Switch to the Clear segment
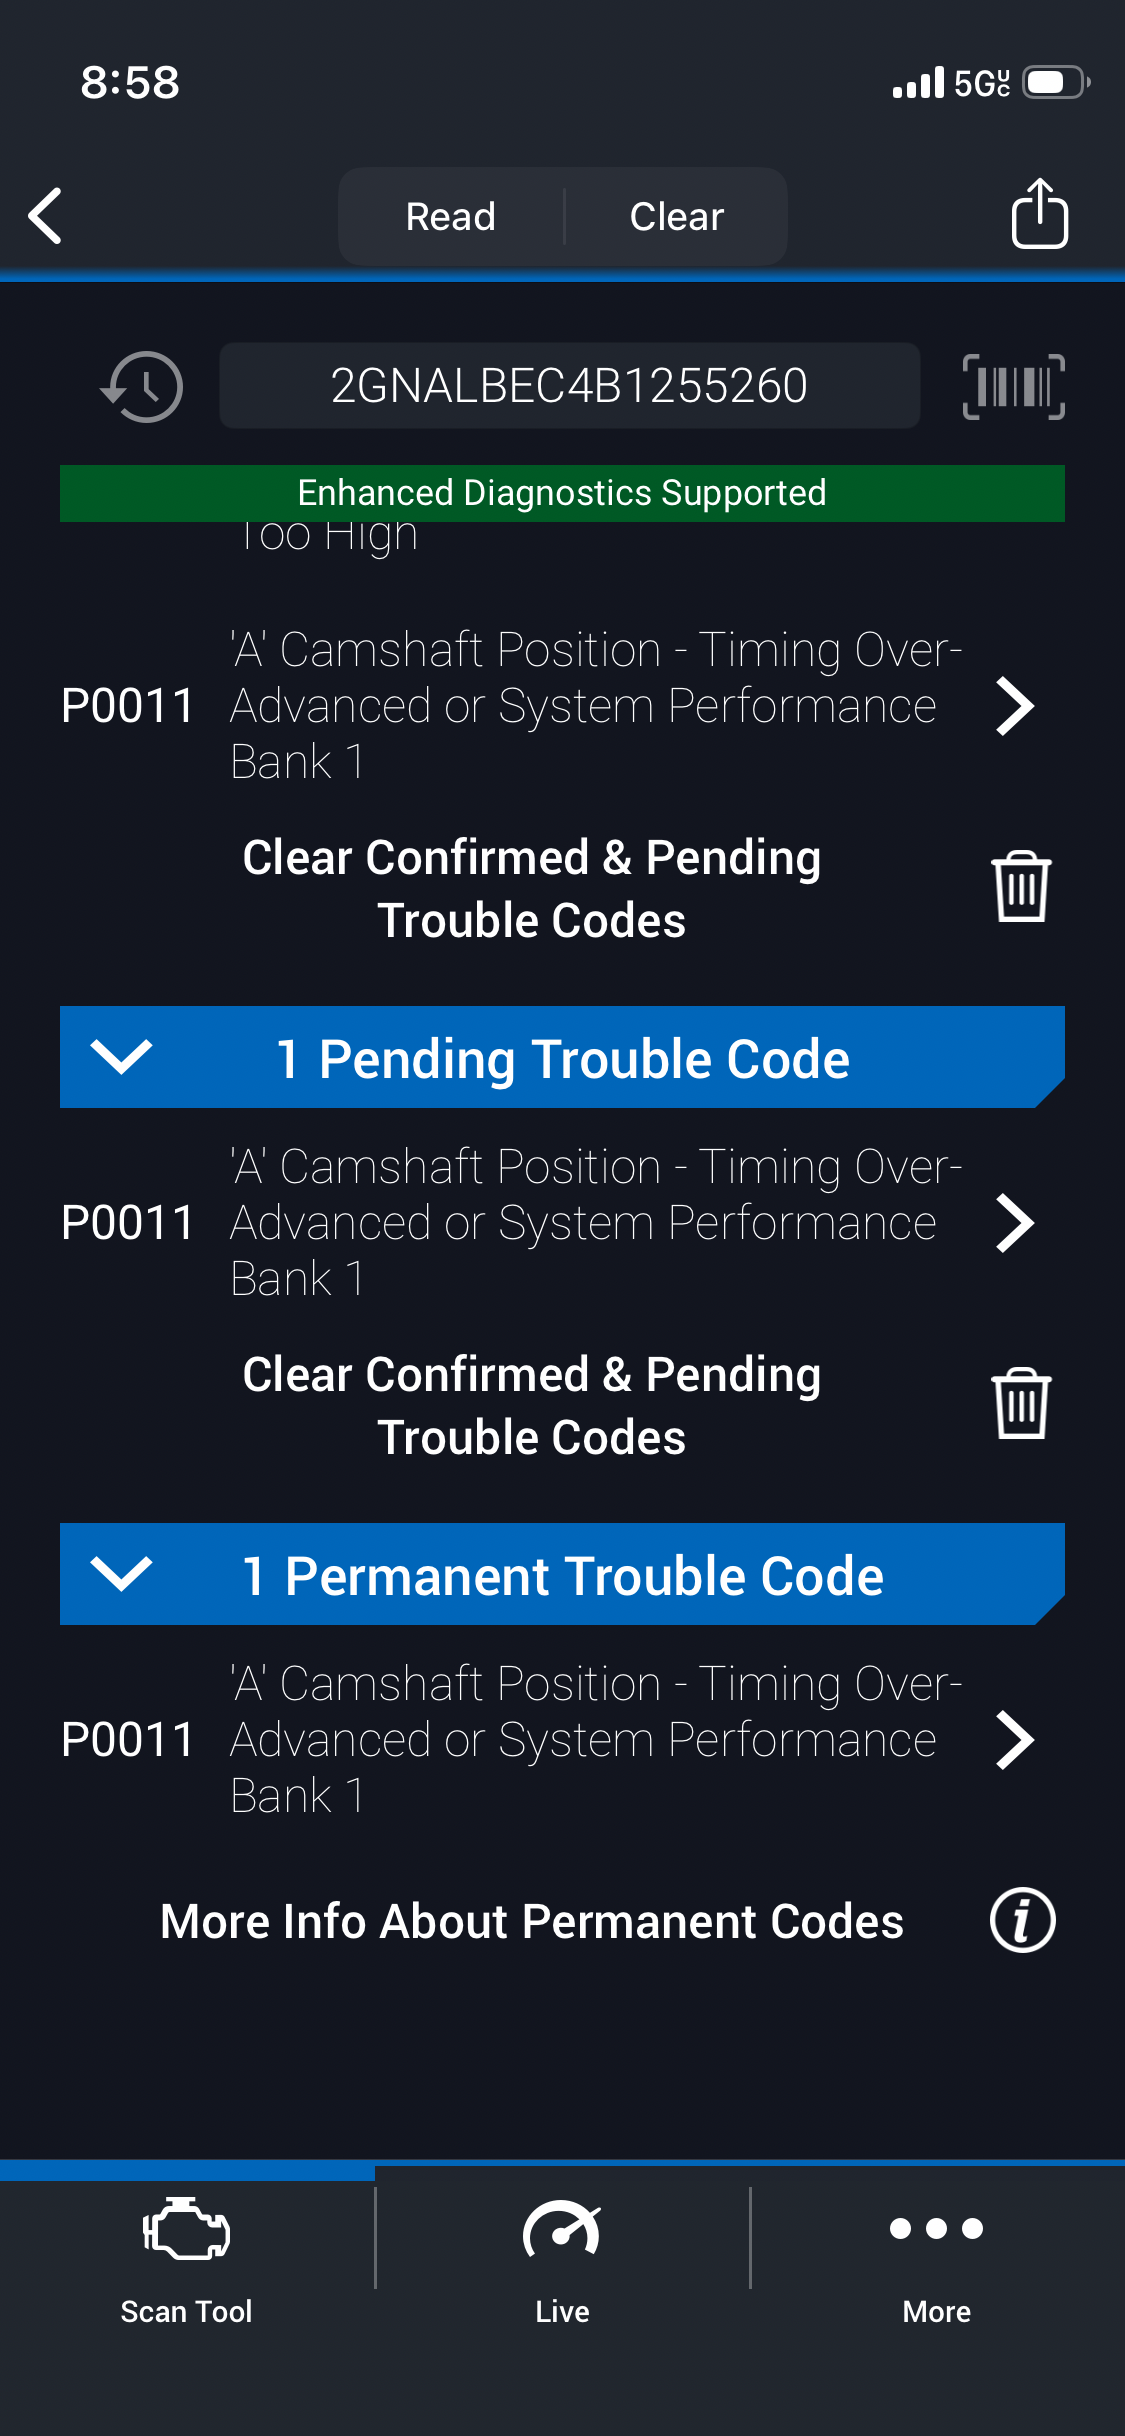The image size is (1125, 2436). pyautogui.click(x=677, y=217)
